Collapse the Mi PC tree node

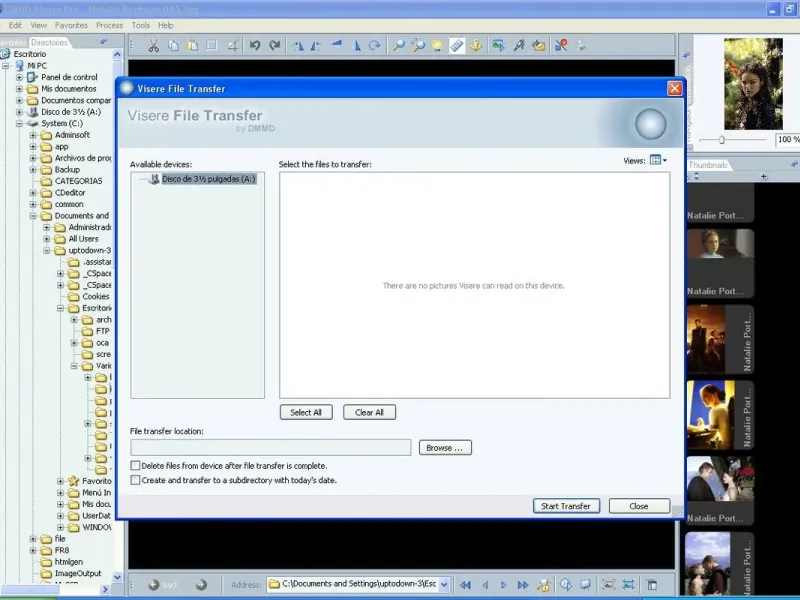[6, 66]
